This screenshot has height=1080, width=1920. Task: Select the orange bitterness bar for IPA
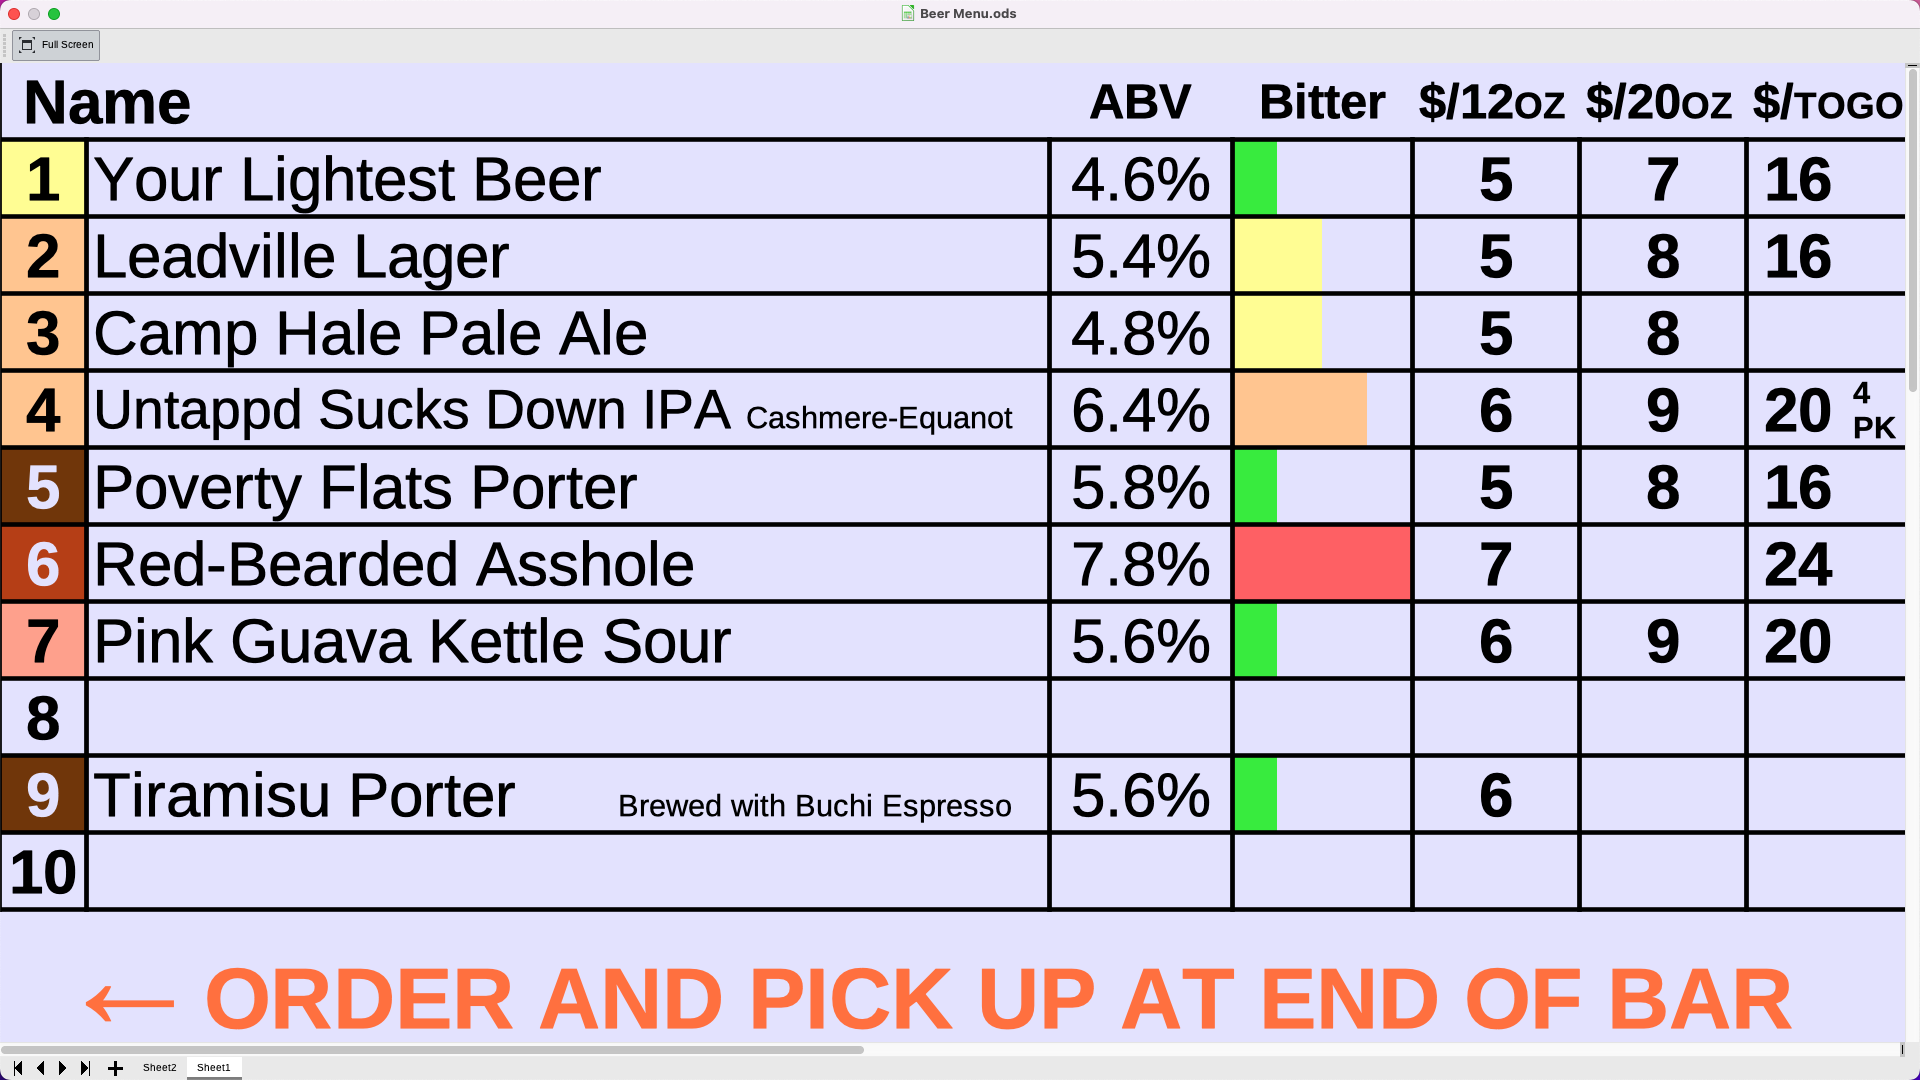1301,410
